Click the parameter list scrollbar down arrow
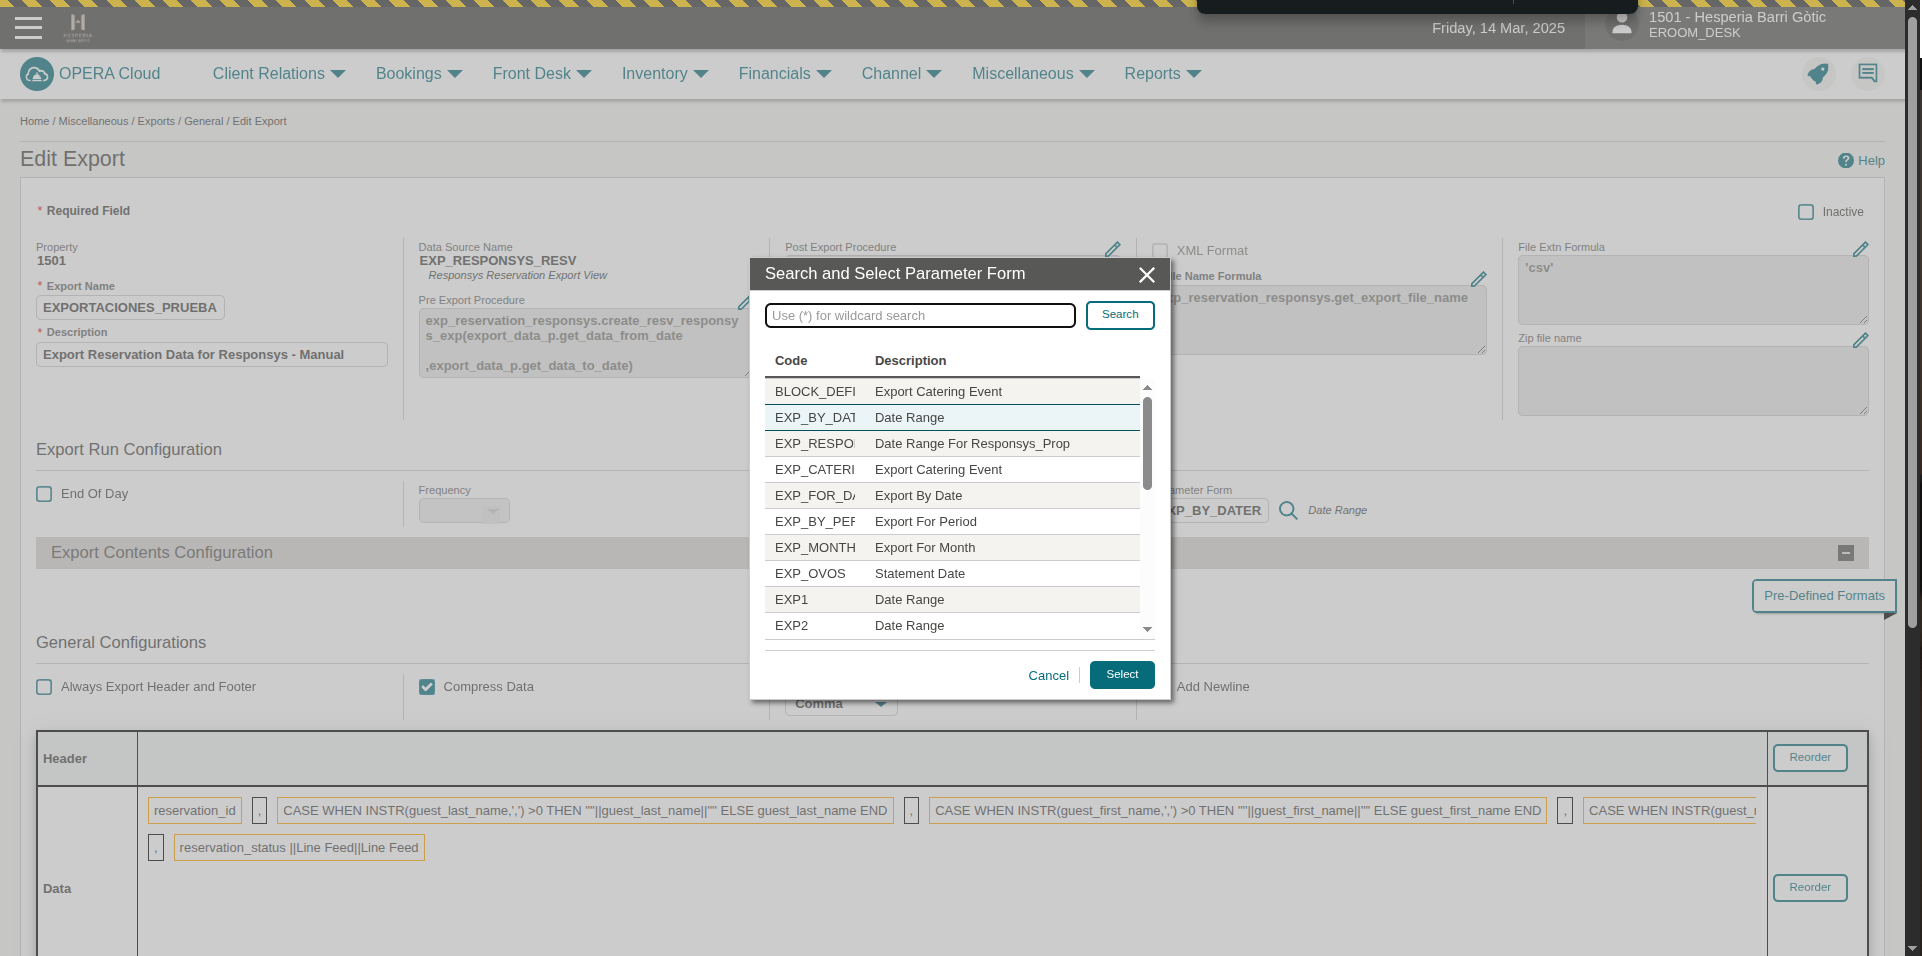The width and height of the screenshot is (1922, 956). coord(1147,630)
